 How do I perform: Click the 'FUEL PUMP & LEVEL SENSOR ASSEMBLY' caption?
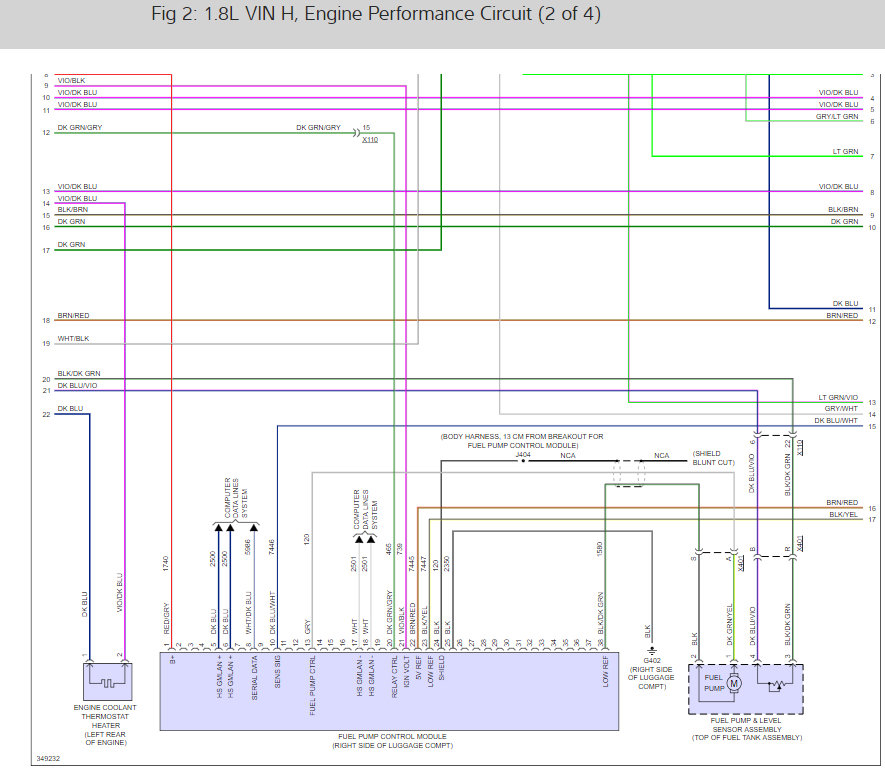(747, 729)
